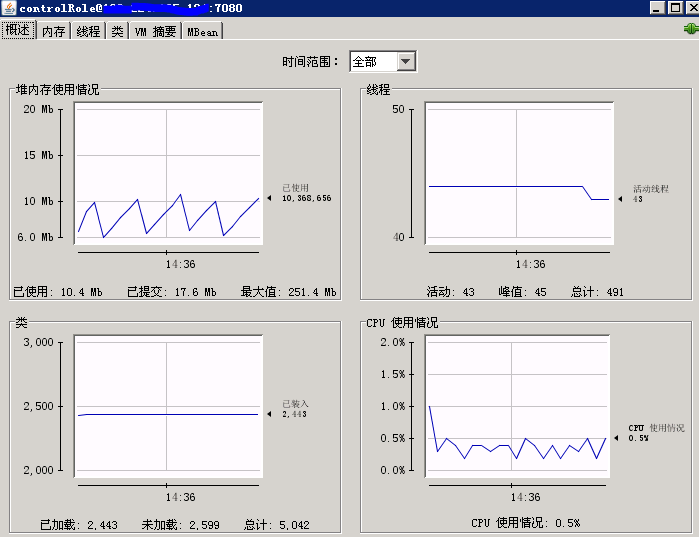Click the 已加载: 2,443 text
Viewport: 699px width, 537px height.
(x=79, y=525)
